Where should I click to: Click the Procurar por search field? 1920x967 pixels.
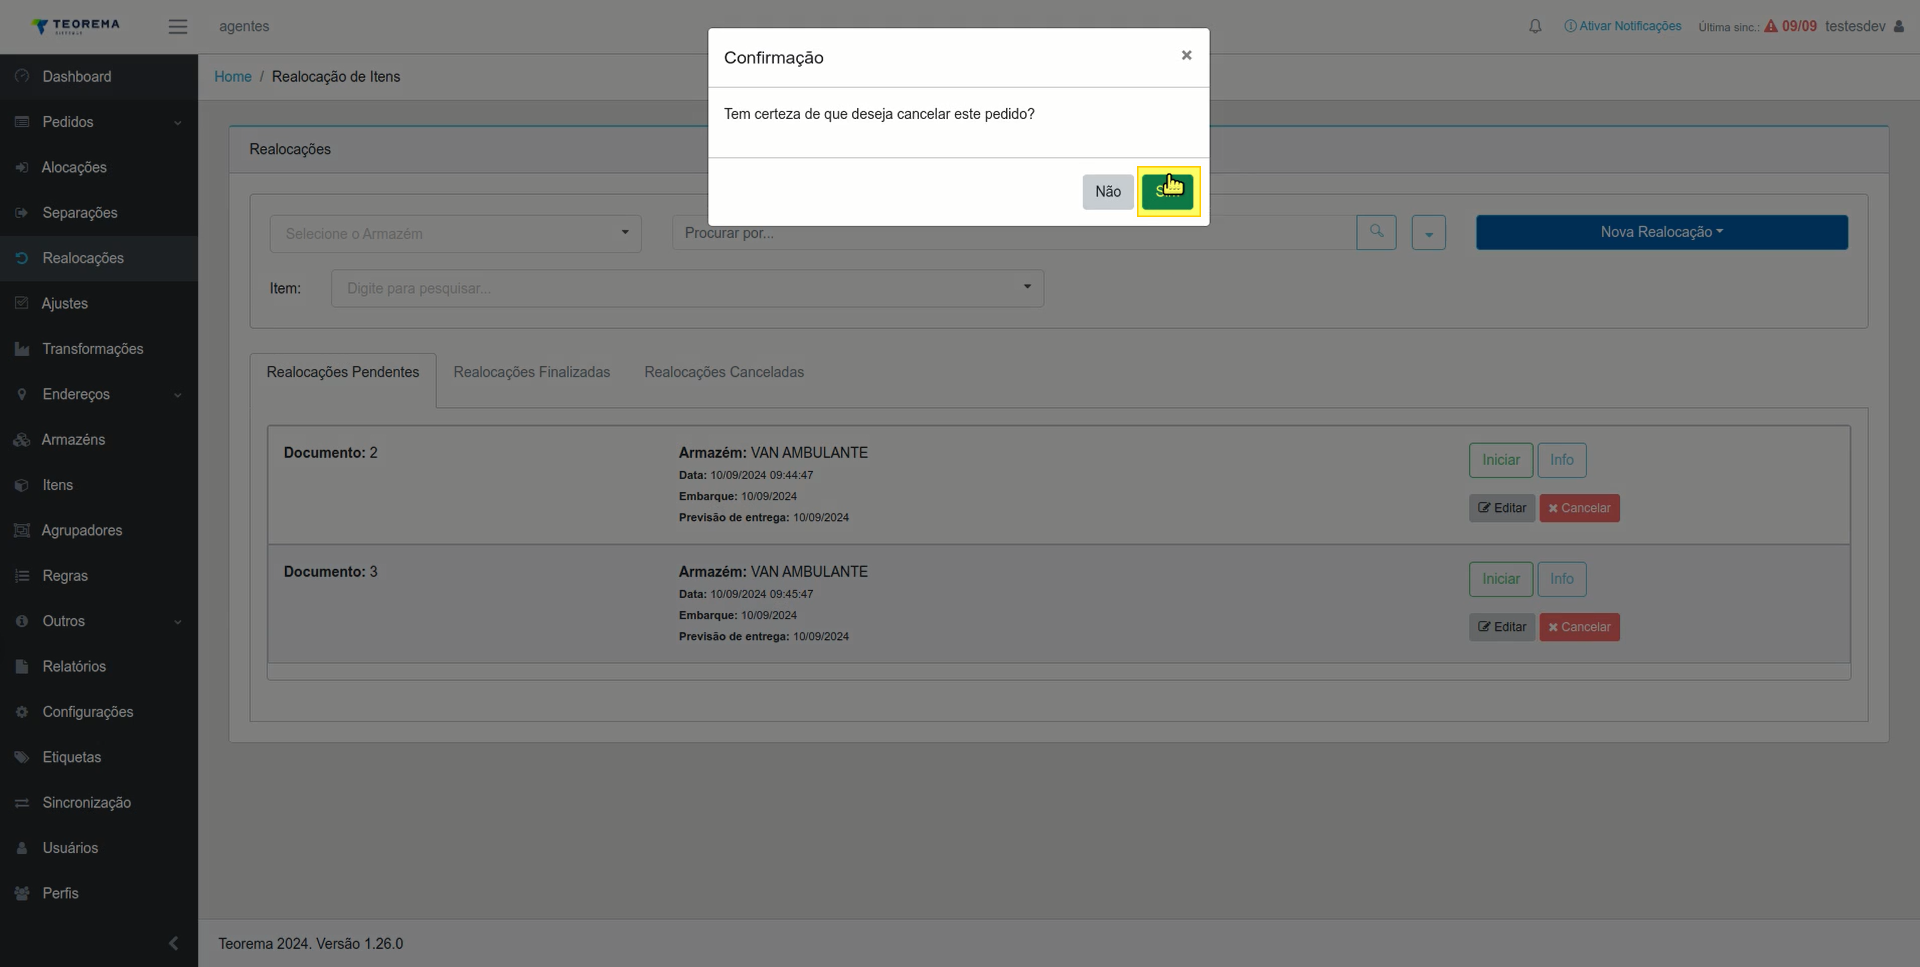pyautogui.click(x=1014, y=233)
